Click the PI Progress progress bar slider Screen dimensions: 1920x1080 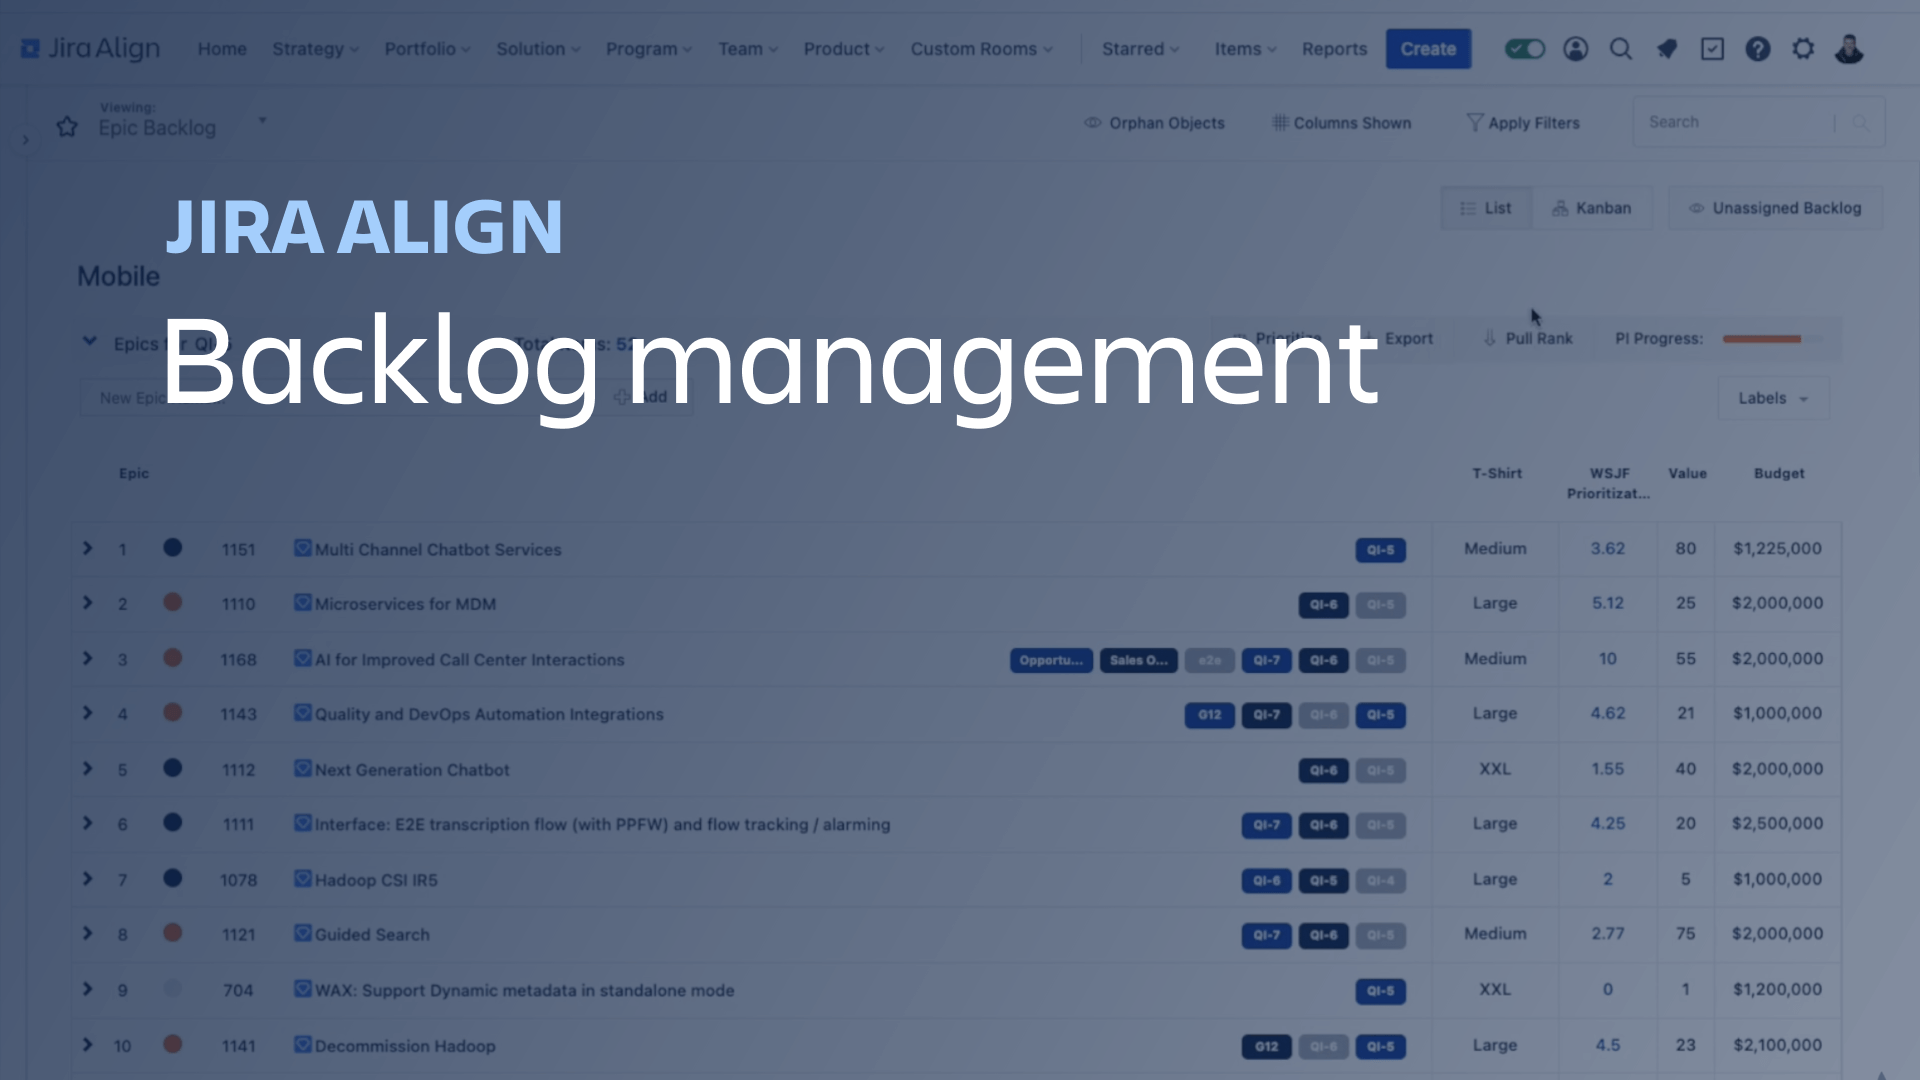(1767, 338)
